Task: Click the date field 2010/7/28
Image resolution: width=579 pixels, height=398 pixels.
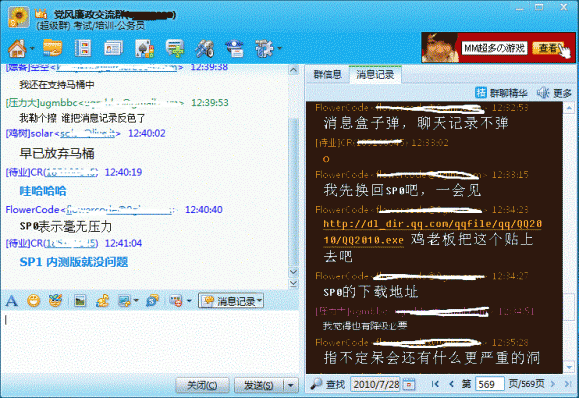Action: click(x=376, y=384)
